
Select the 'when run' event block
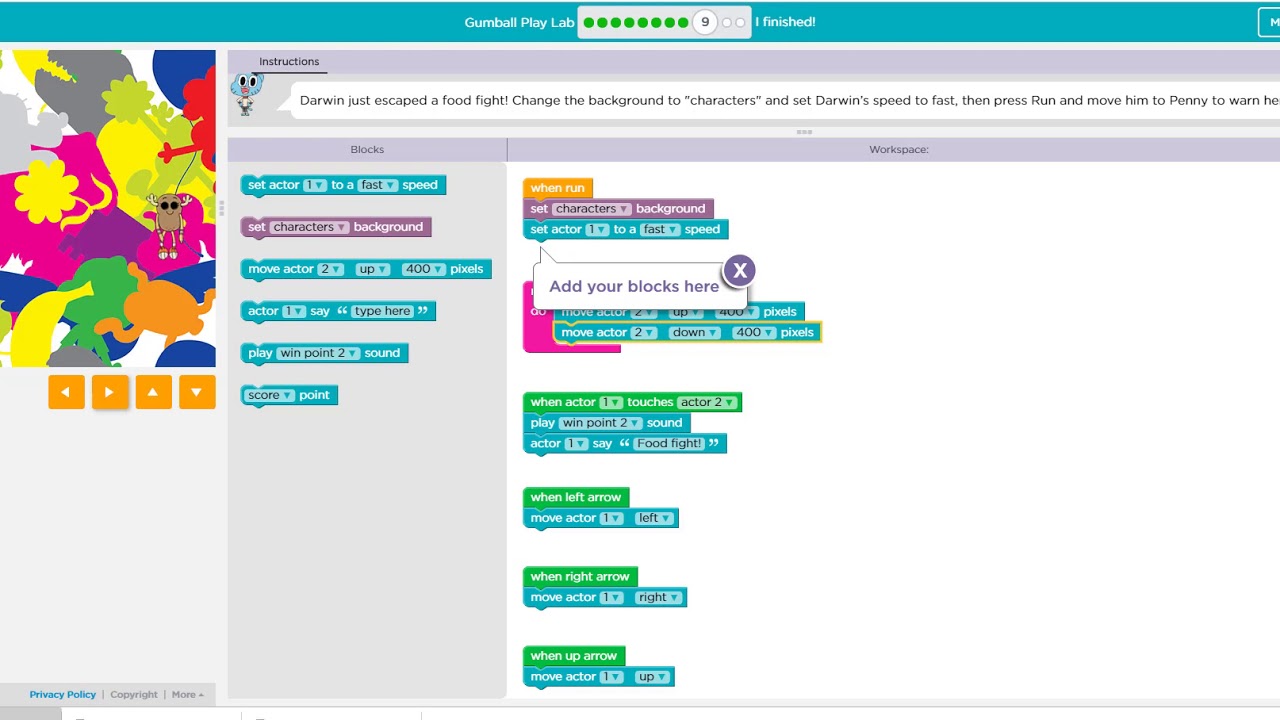[x=558, y=188]
